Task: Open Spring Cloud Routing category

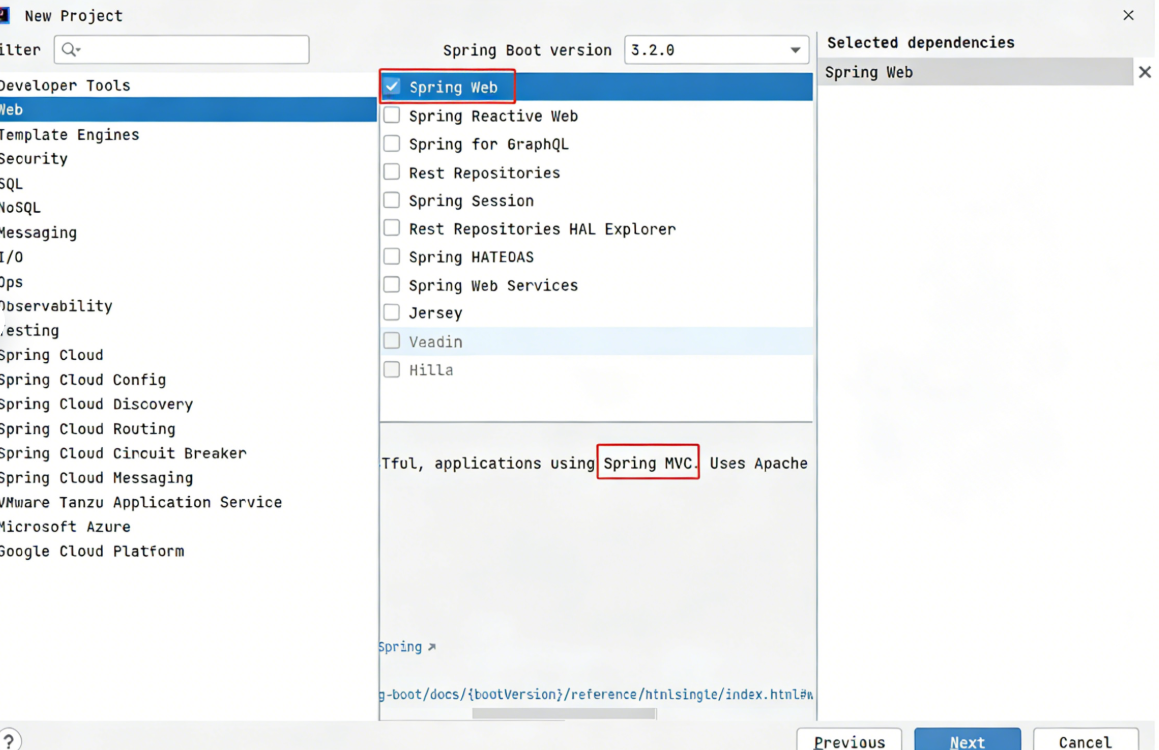Action: (188, 429)
